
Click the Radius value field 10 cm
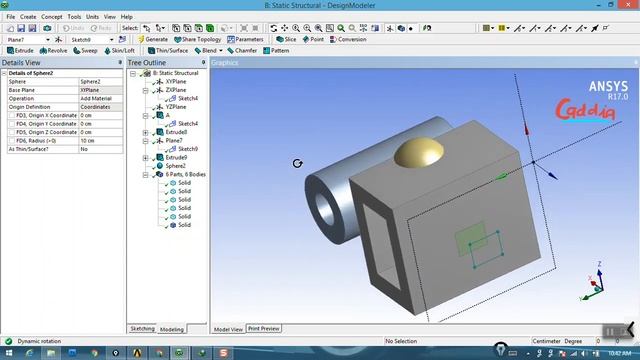coord(100,141)
